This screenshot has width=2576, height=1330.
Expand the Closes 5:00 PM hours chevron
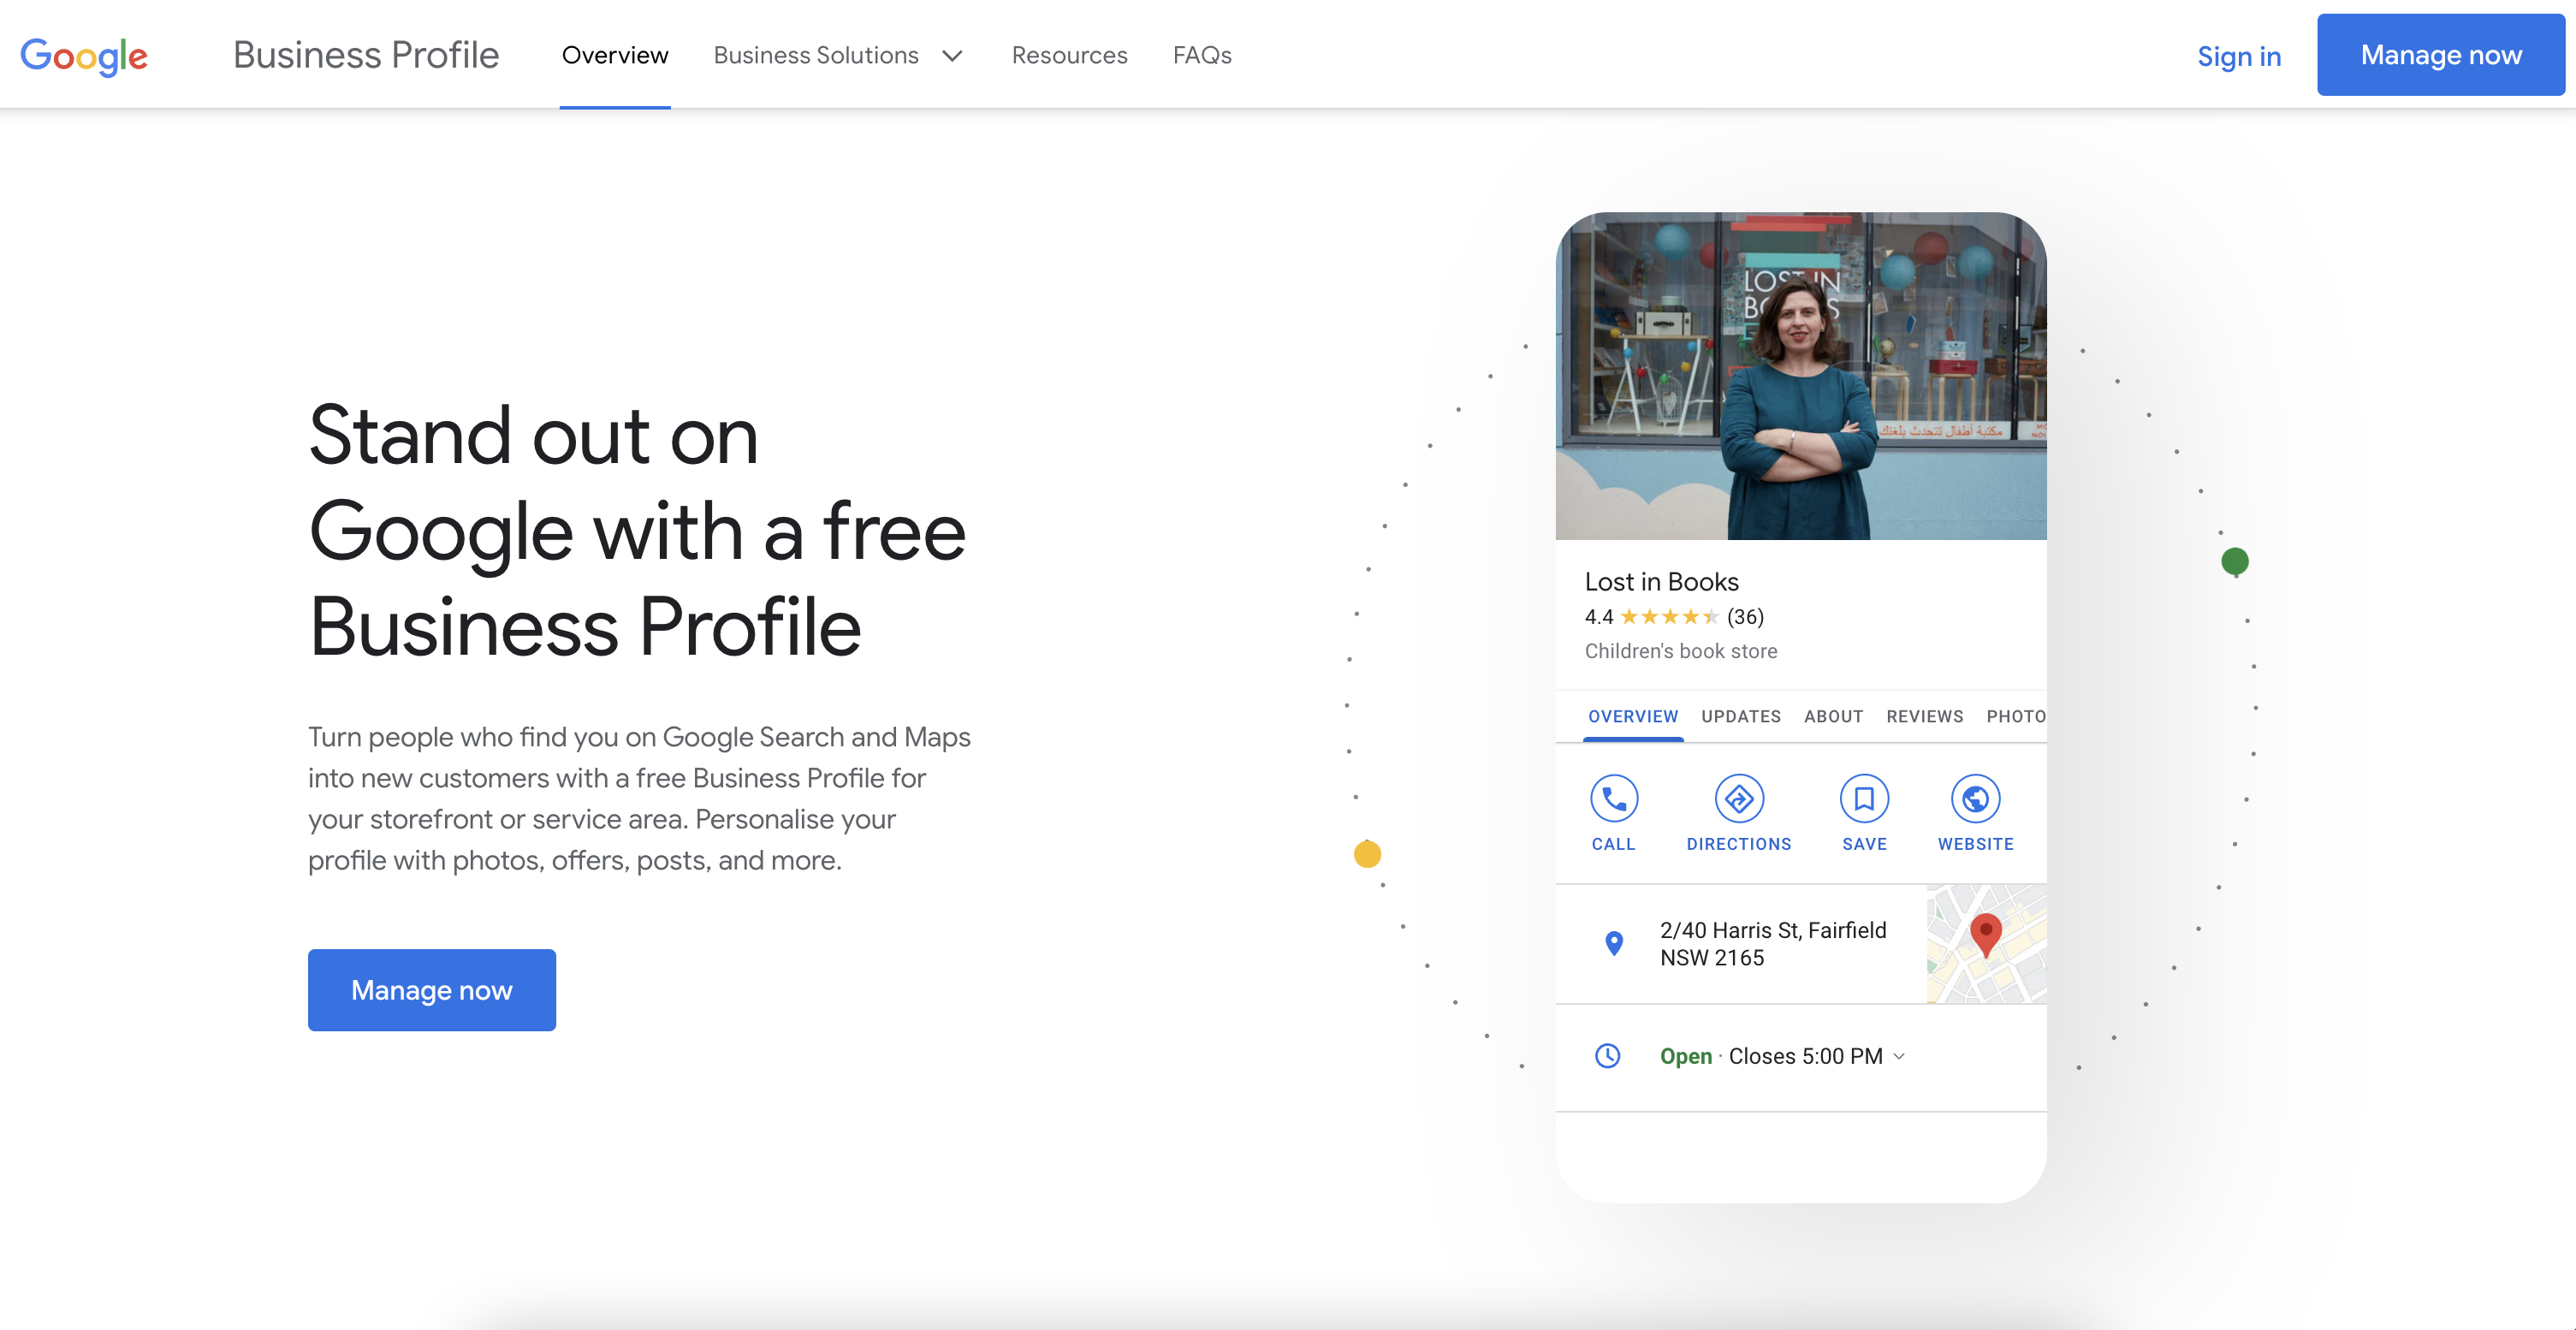point(1898,1056)
